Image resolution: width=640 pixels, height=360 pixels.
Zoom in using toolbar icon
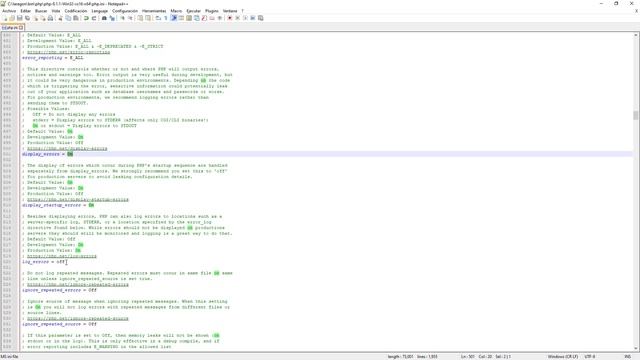(x=122, y=18)
